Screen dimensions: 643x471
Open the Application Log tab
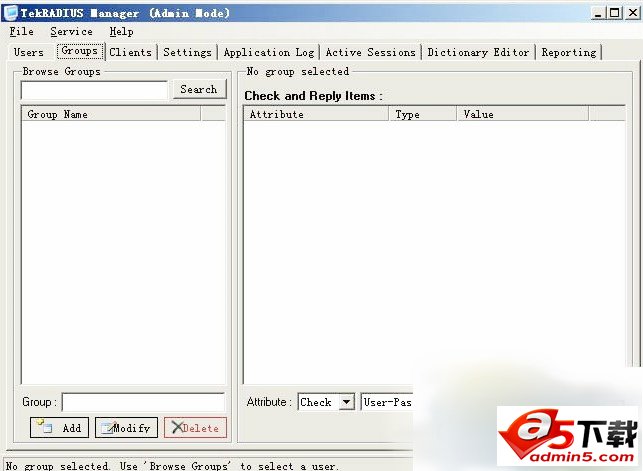click(269, 52)
